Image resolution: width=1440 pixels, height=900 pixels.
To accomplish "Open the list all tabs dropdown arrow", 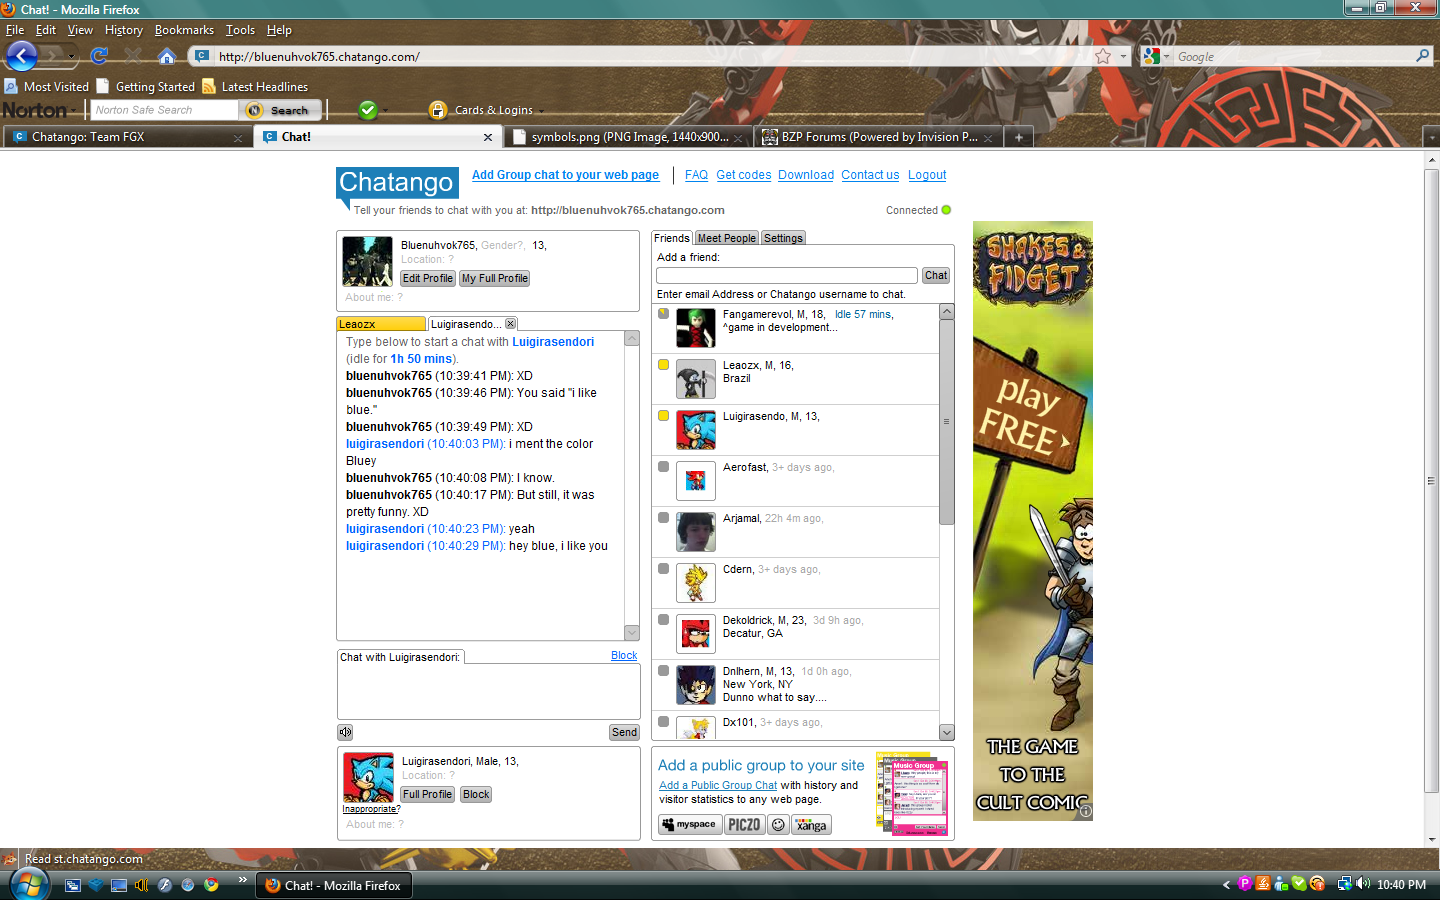I will (1430, 137).
